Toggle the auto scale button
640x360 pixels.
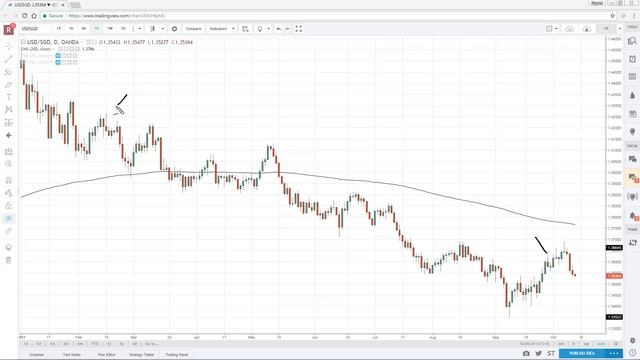tap(600, 344)
